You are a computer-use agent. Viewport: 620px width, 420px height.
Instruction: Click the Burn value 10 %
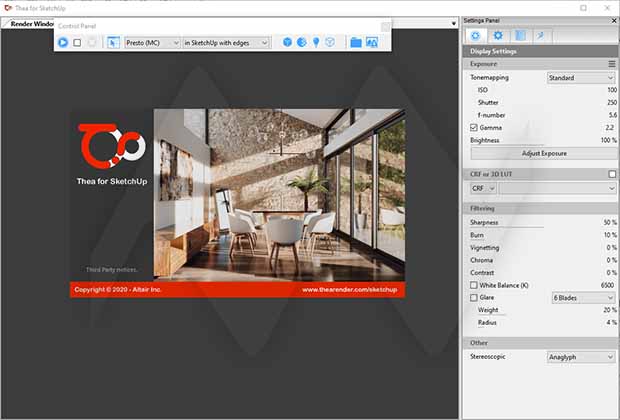[x=610, y=235]
